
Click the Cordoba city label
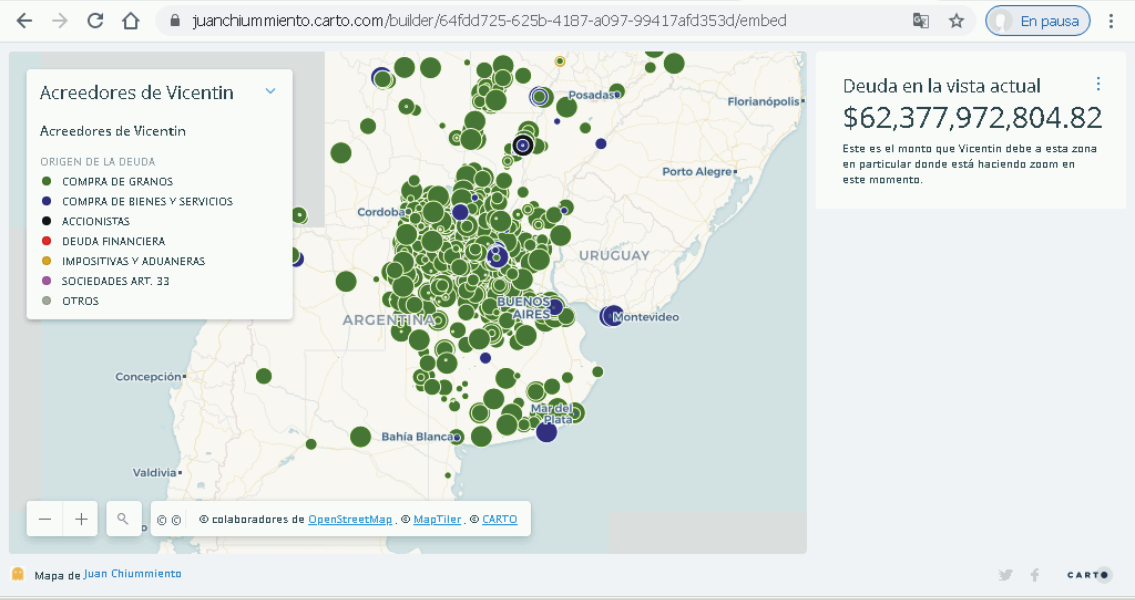point(381,212)
